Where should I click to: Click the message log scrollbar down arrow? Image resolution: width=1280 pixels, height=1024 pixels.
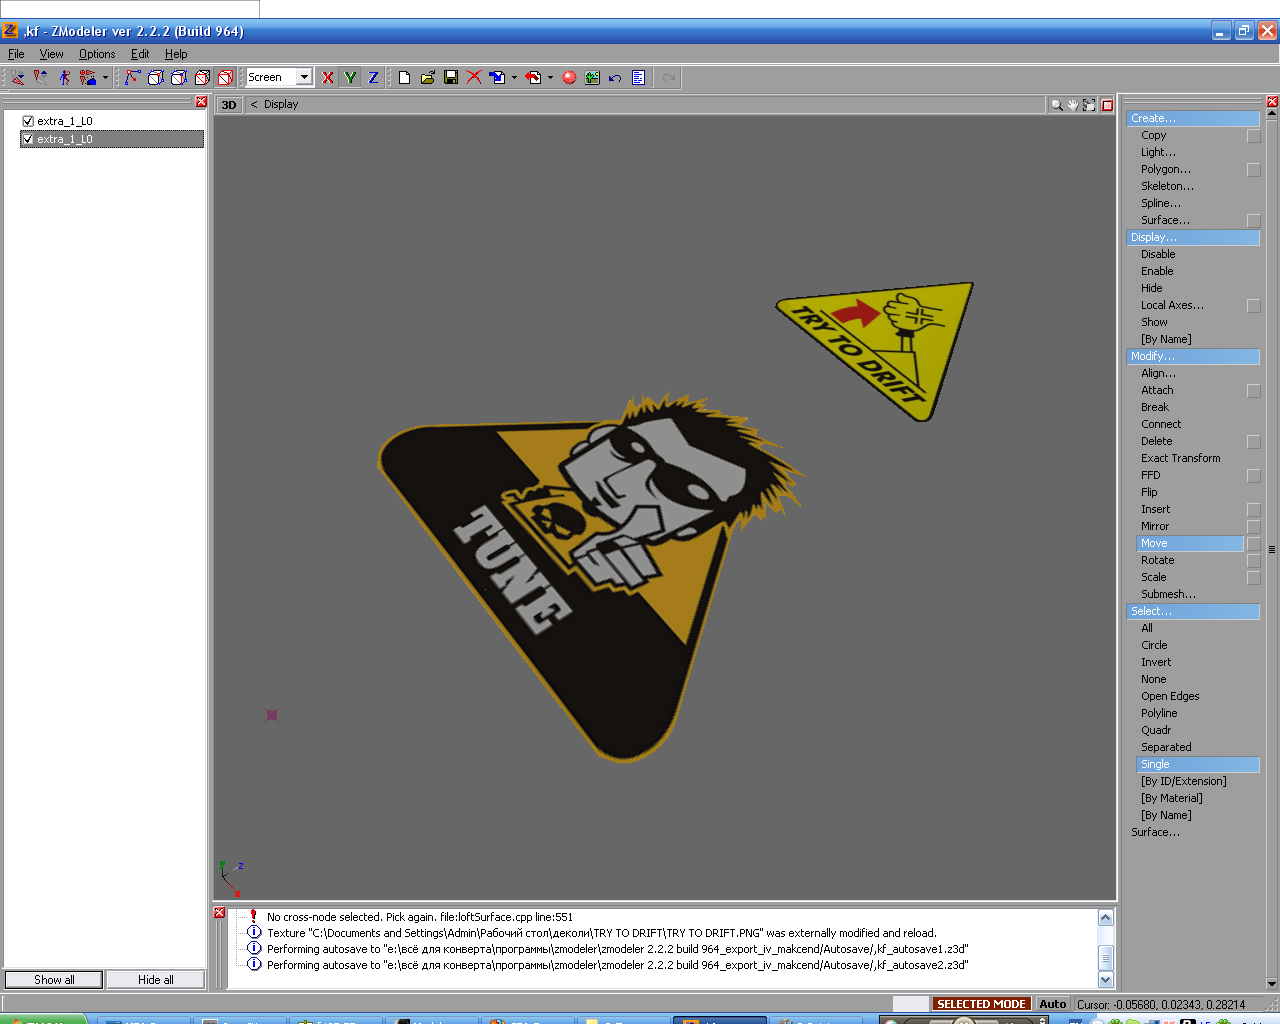point(1106,980)
